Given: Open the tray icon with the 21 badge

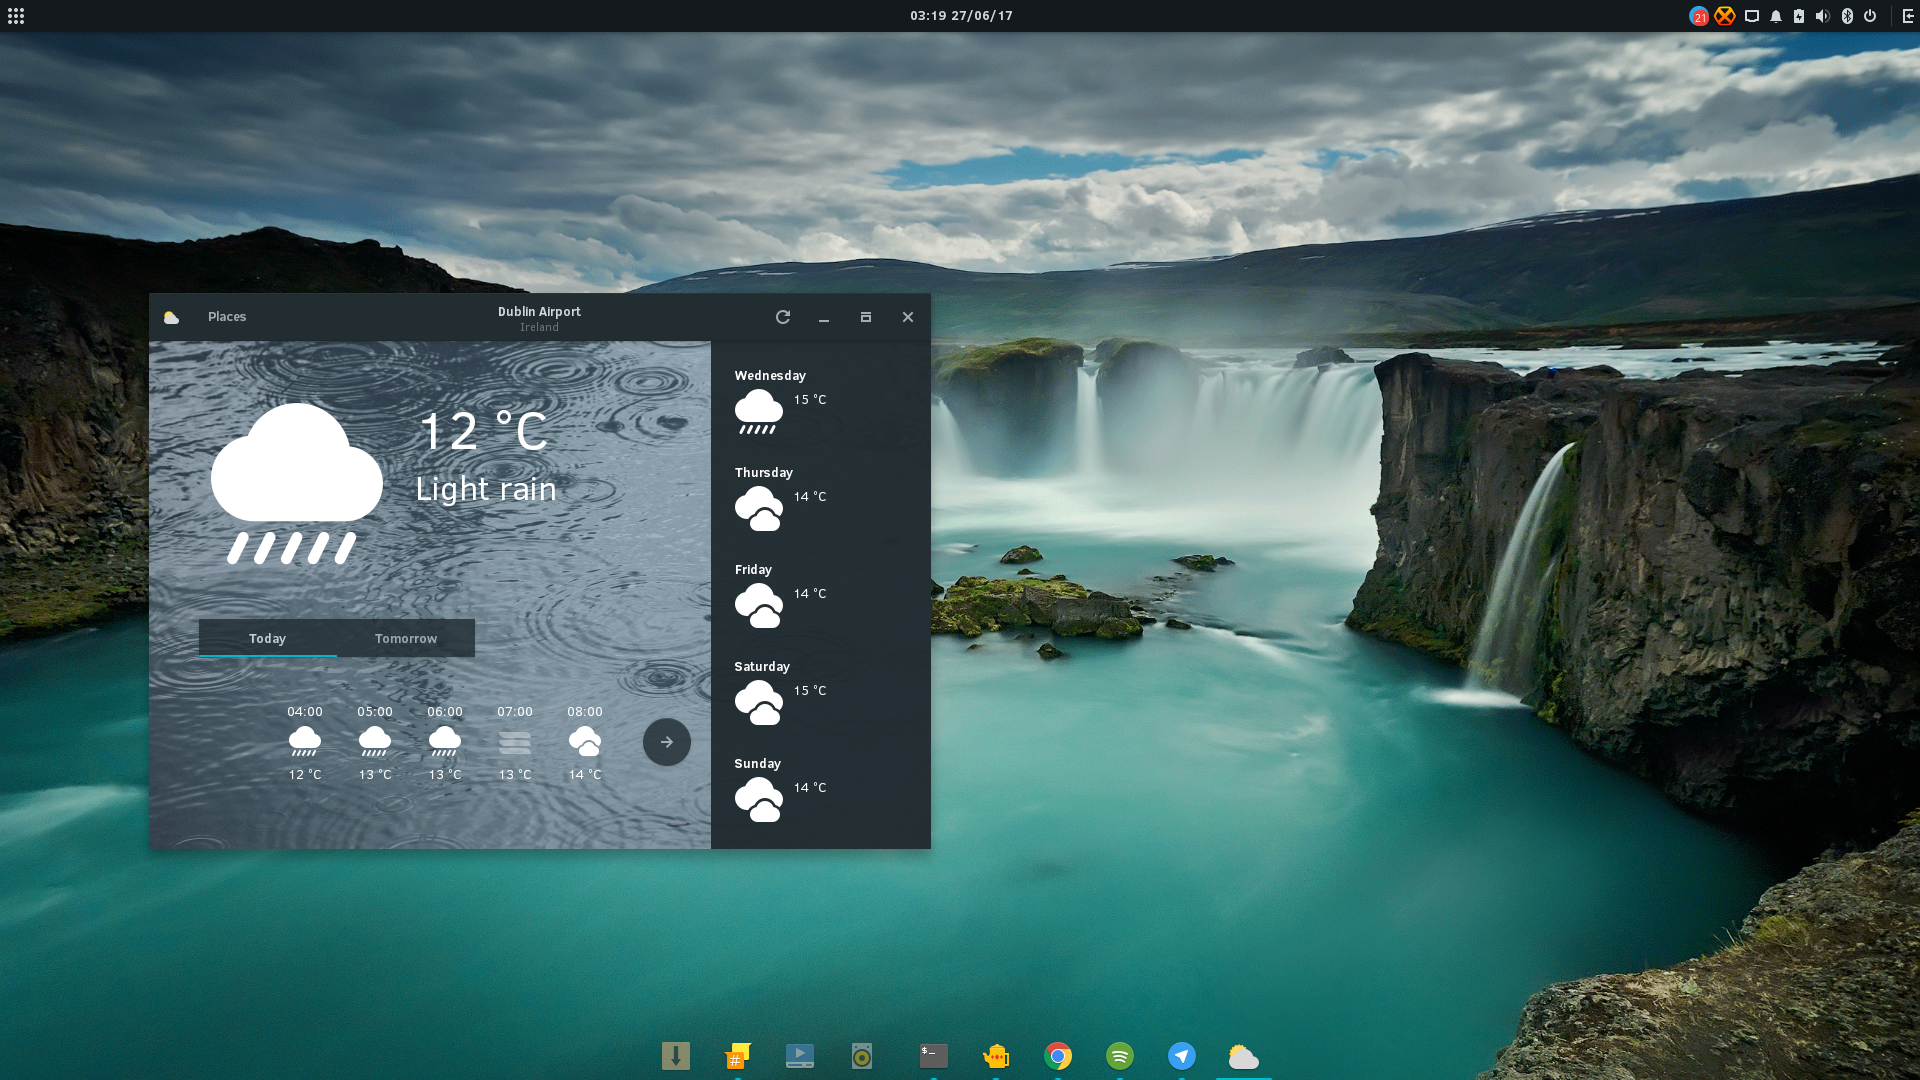Looking at the screenshot, I should [x=1699, y=16].
